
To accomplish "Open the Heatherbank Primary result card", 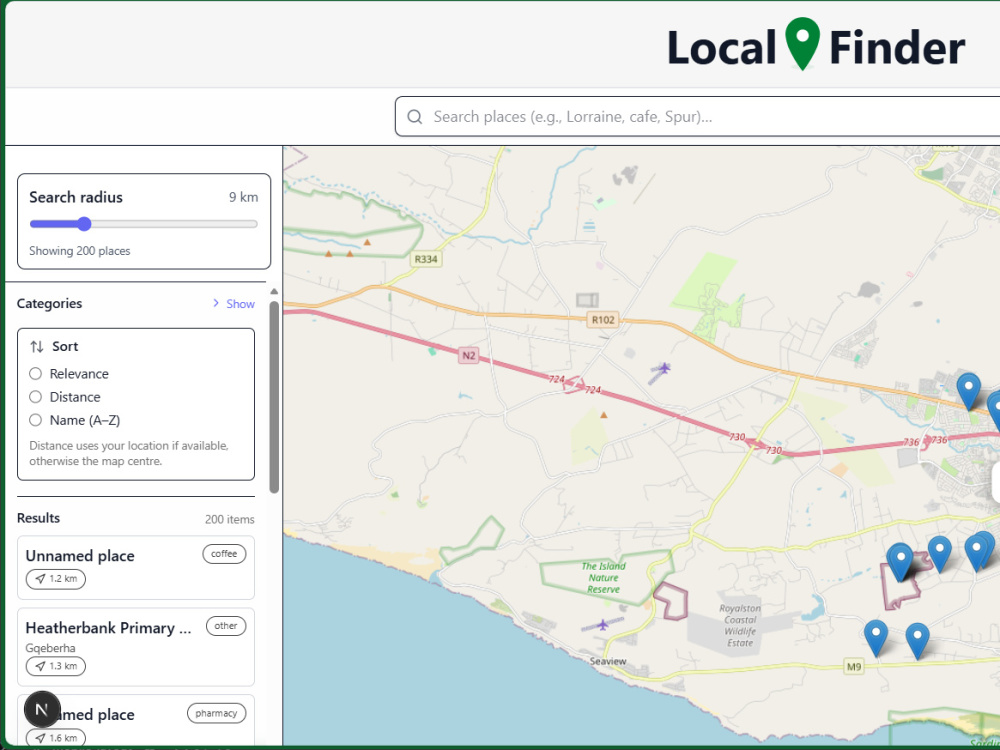I will [136, 647].
